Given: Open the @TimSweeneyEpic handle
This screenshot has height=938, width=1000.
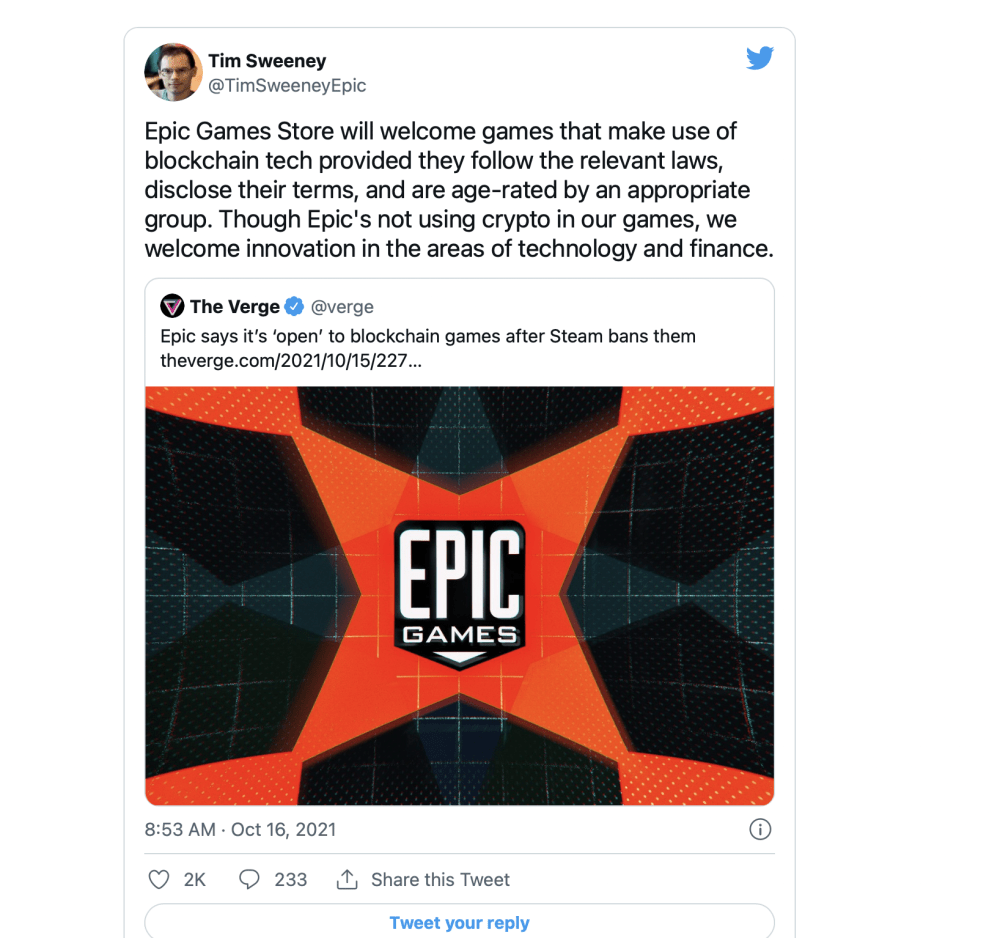Looking at the screenshot, I should 287,85.
